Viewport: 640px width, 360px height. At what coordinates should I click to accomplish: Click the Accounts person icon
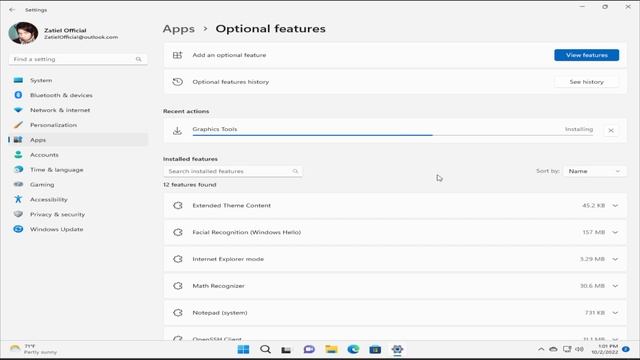pos(18,155)
